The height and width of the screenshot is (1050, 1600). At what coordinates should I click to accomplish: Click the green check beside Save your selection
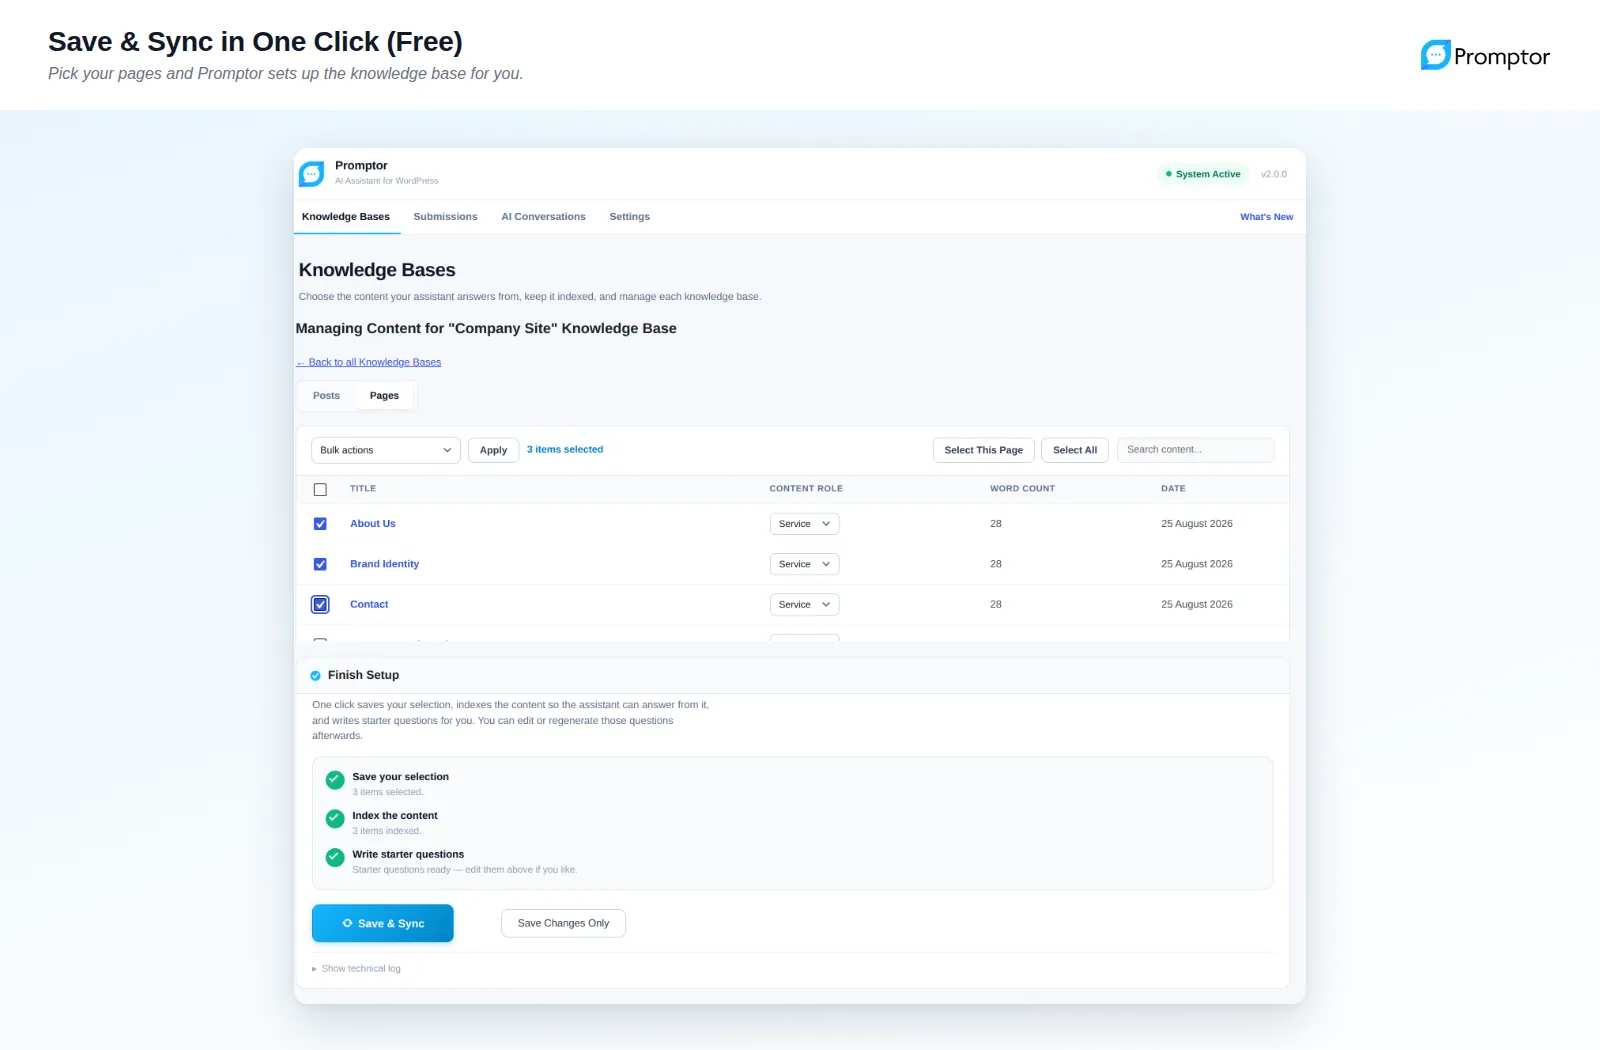[335, 779]
